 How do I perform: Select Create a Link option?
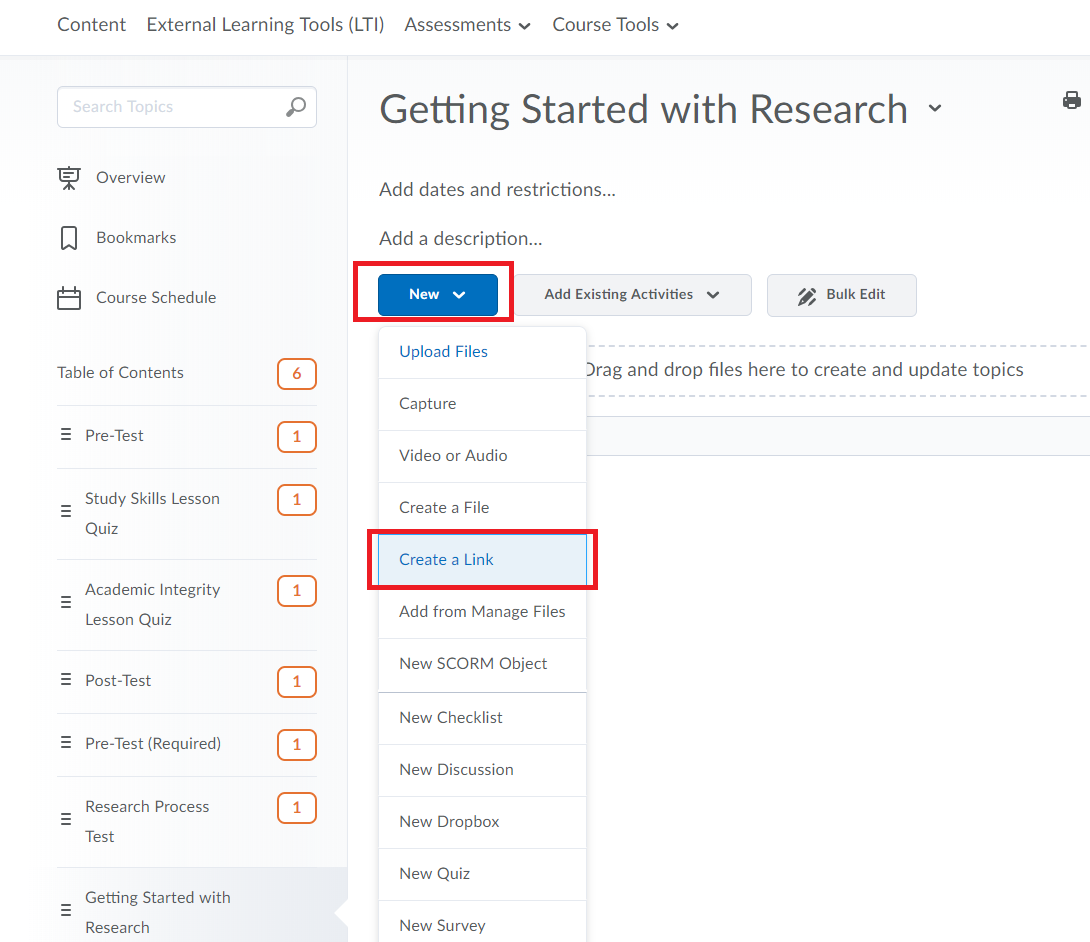pyautogui.click(x=482, y=560)
